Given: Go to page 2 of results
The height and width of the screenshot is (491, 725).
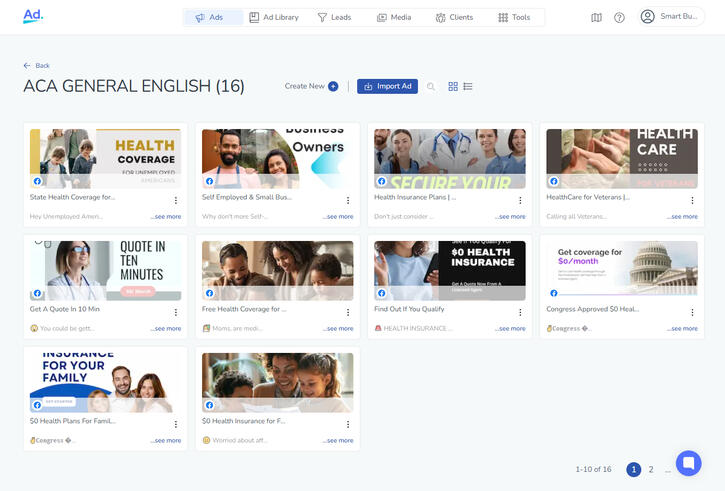Looking at the screenshot, I should pos(651,469).
